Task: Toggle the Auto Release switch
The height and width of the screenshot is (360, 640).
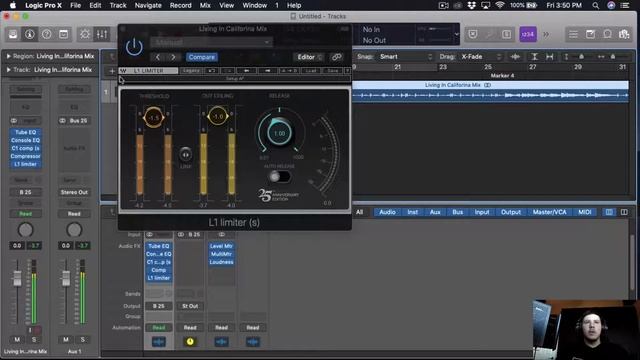Action: [280, 177]
